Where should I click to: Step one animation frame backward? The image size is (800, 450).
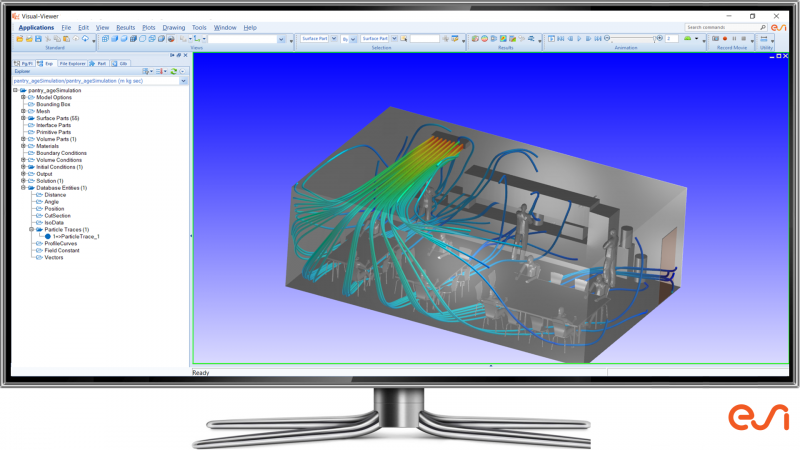pos(570,39)
